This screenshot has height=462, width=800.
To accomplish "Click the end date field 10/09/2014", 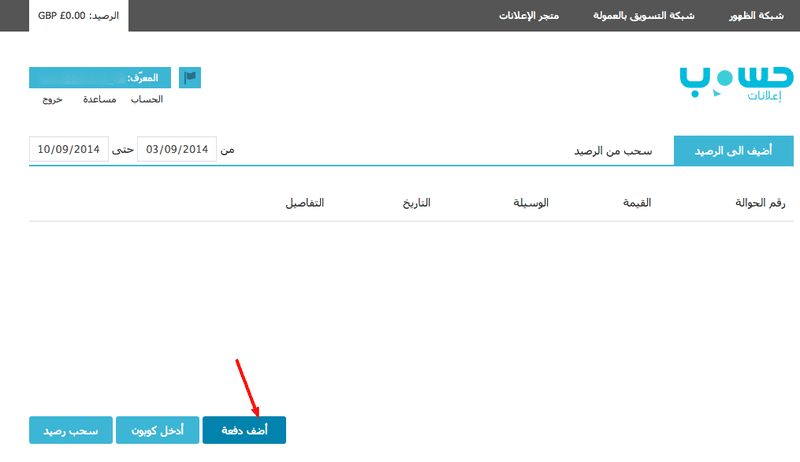I will (69, 149).
